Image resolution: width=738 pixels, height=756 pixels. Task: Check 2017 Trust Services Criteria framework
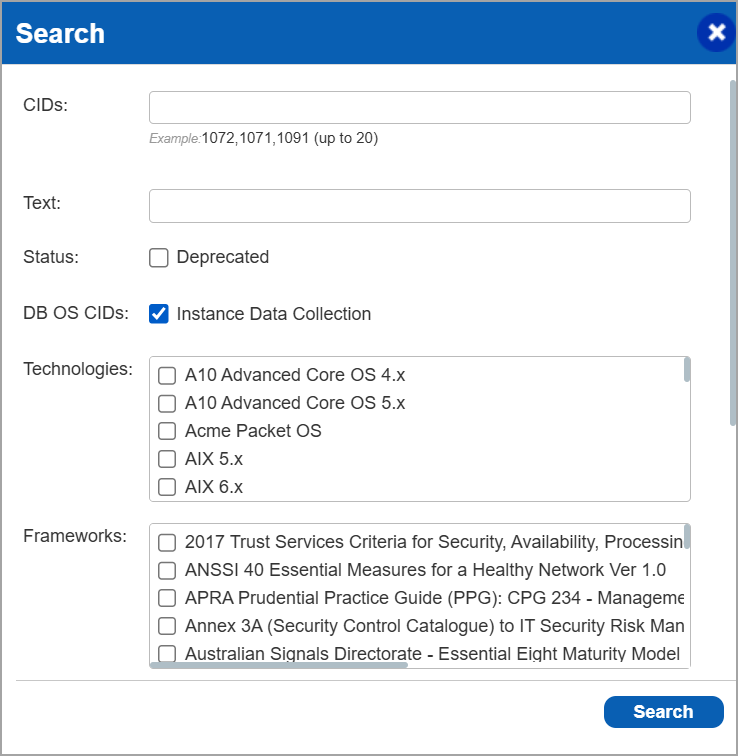(167, 542)
